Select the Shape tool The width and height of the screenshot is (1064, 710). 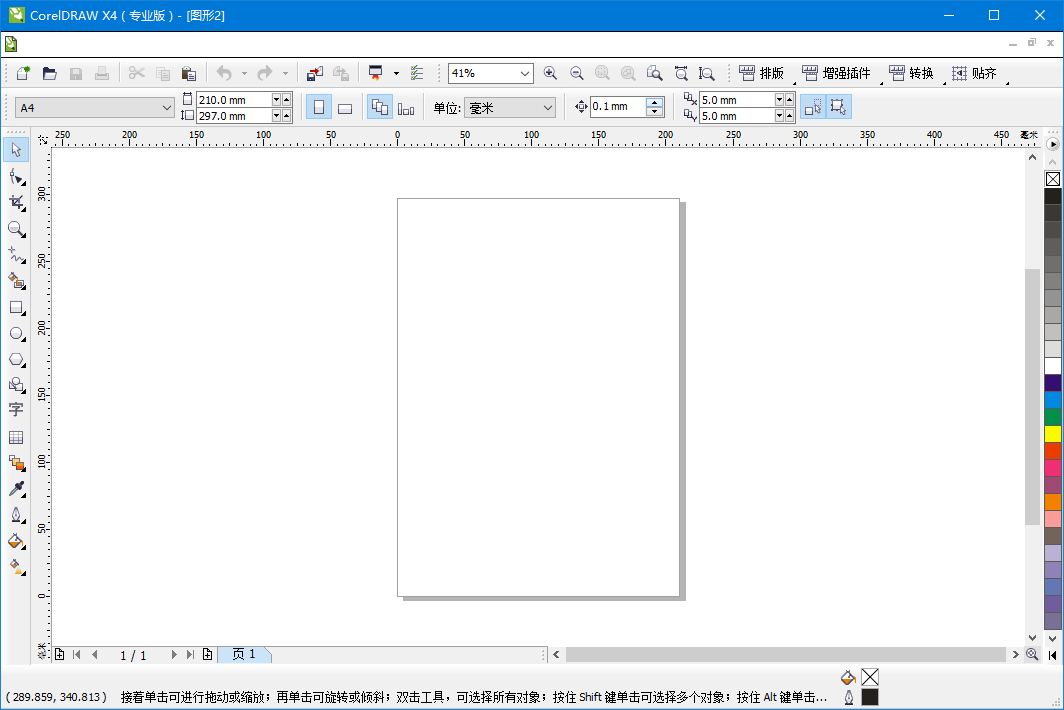[16, 177]
